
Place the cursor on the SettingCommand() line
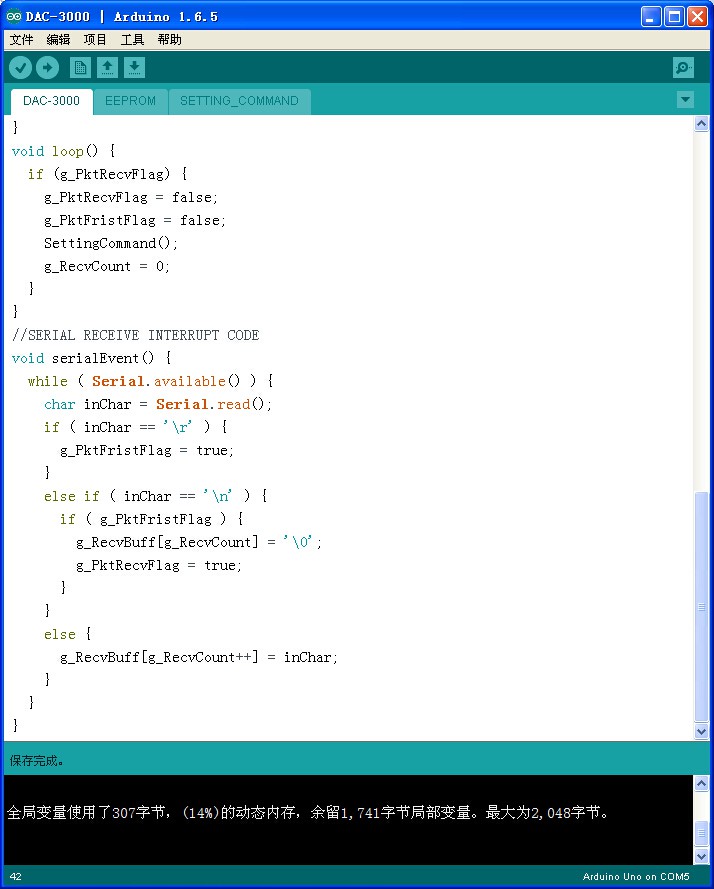[111, 243]
